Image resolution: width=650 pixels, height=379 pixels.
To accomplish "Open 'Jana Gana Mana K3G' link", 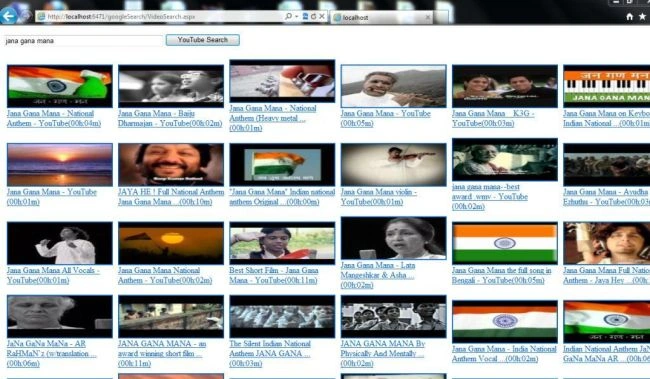I will pyautogui.click(x=493, y=118).
